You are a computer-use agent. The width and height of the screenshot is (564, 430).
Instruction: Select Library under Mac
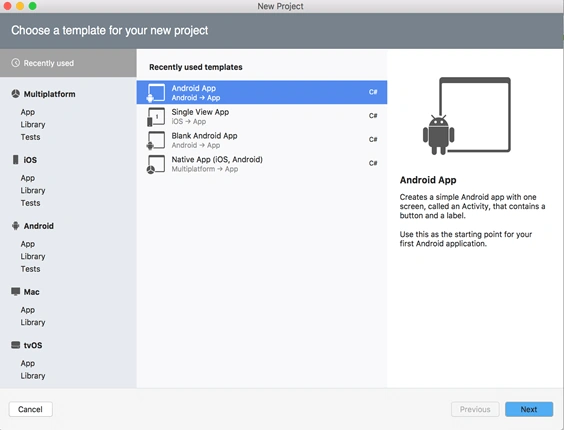[33, 322]
